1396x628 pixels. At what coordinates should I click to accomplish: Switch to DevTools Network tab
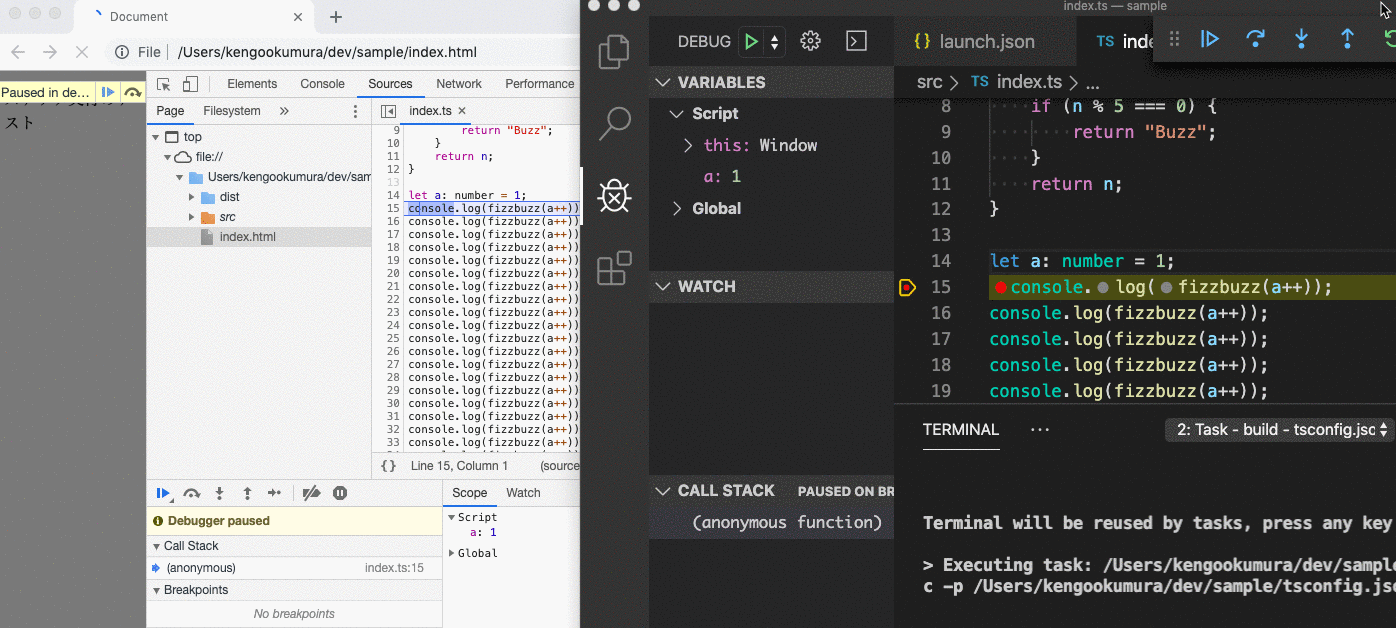(x=459, y=84)
